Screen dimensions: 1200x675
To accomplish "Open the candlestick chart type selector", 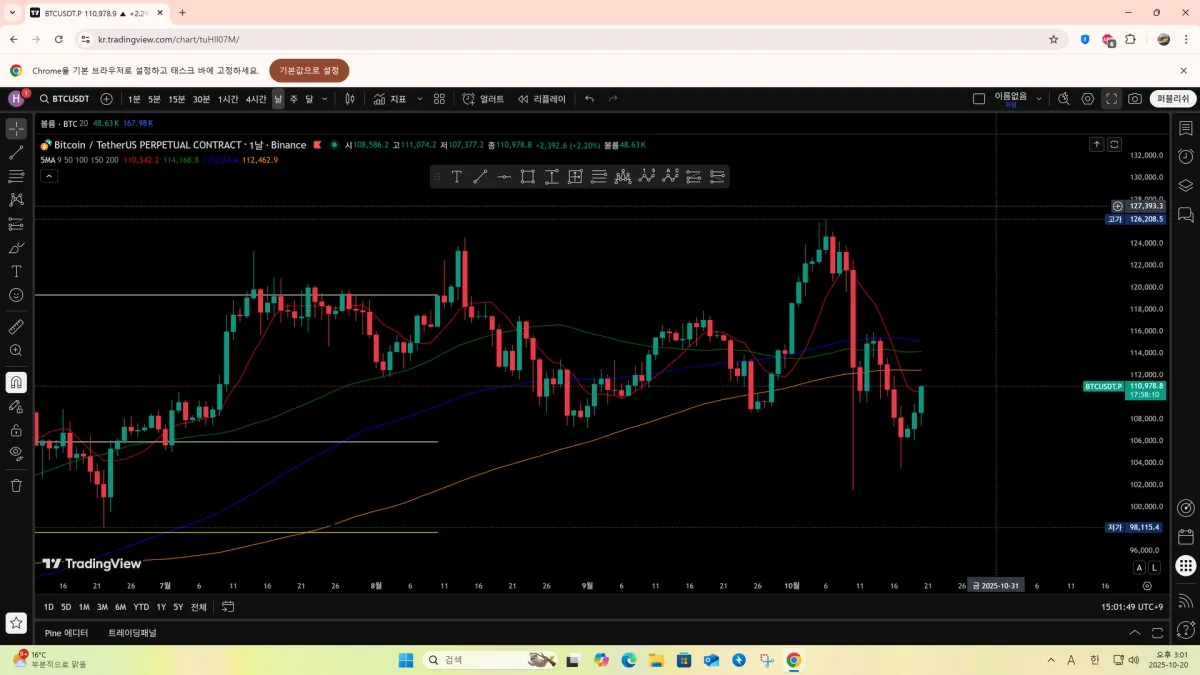I will (x=350, y=99).
